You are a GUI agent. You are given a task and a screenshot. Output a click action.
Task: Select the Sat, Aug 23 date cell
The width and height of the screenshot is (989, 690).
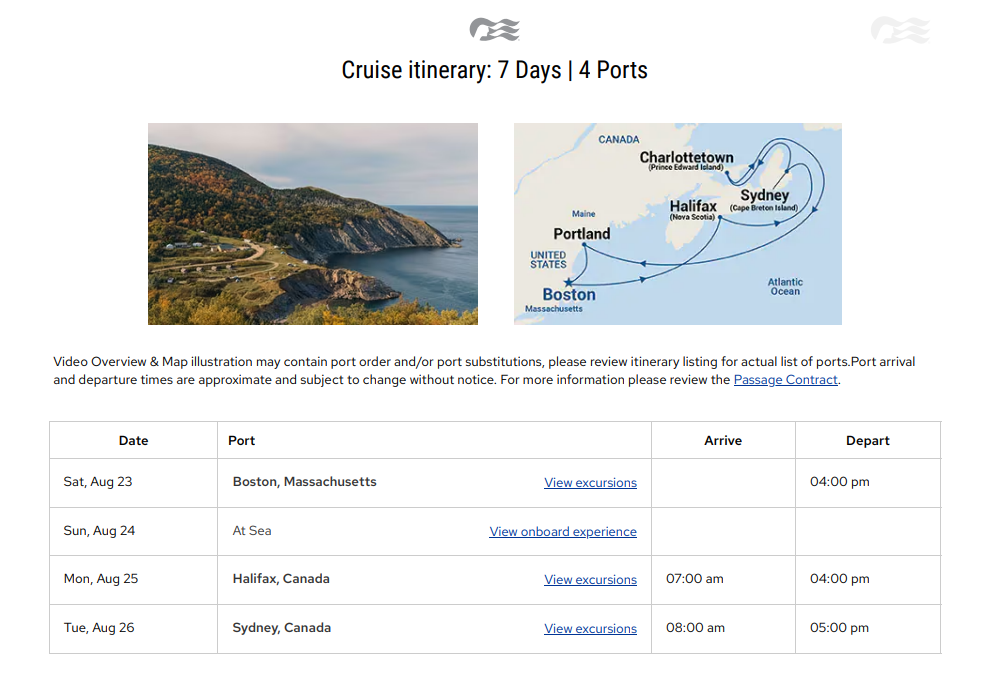pyautogui.click(x=98, y=482)
